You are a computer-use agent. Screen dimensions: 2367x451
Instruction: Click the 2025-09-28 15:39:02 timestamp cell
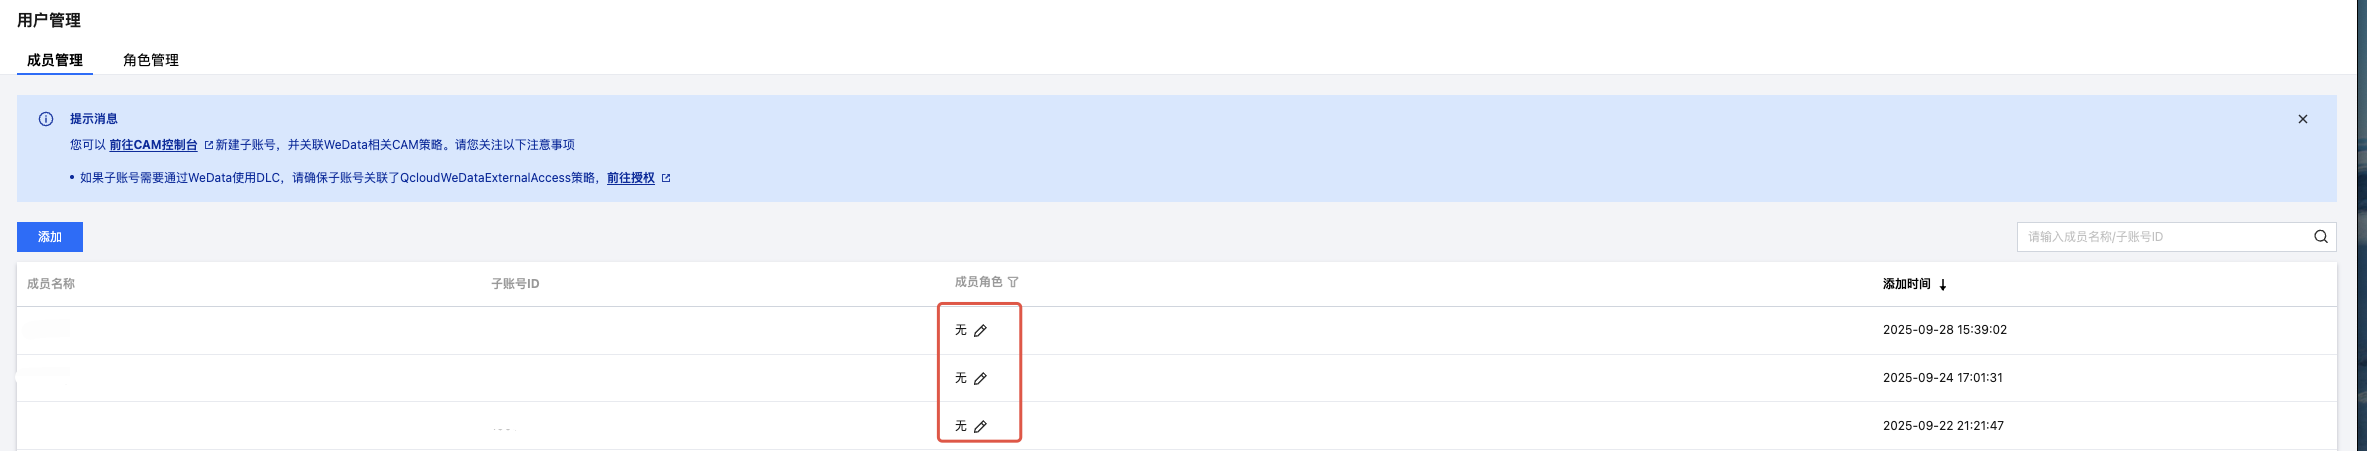[x=1944, y=330]
